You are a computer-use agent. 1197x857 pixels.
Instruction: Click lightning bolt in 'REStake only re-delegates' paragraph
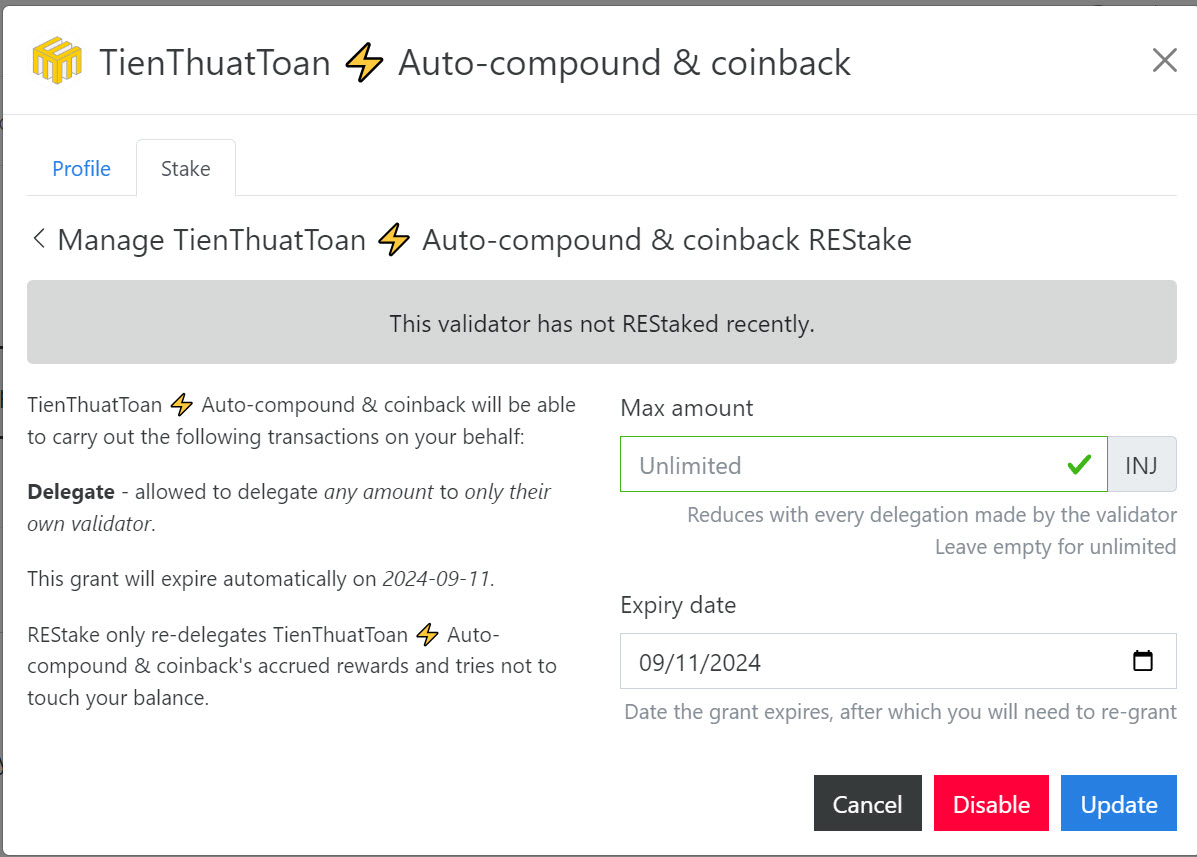428,634
